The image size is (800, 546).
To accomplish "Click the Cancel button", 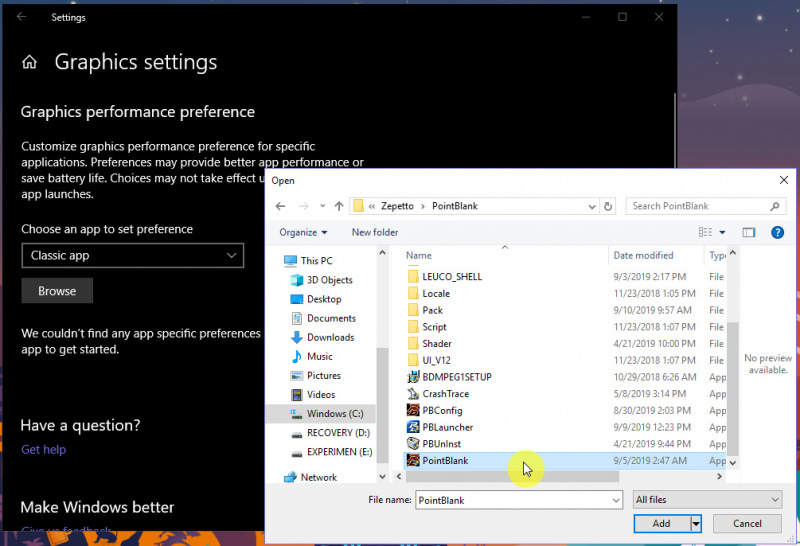I will [747, 524].
